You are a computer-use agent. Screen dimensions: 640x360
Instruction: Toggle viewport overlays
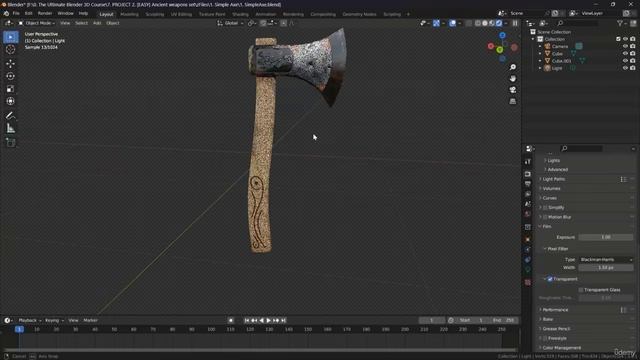(452, 23)
